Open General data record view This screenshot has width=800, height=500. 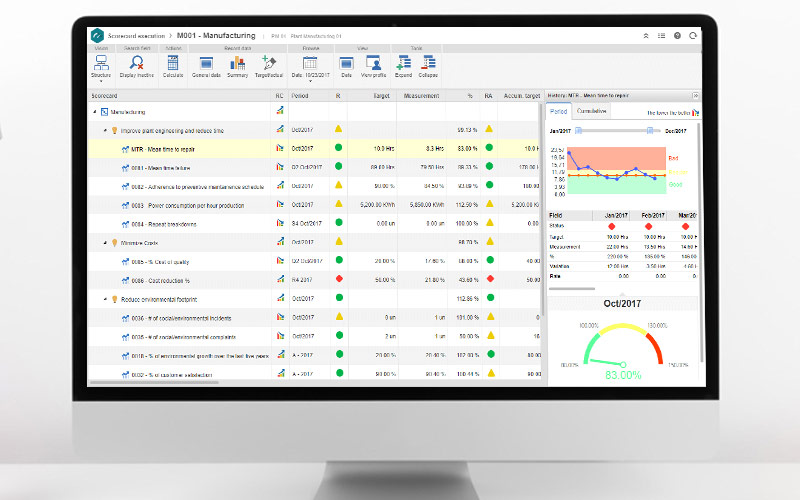(x=206, y=66)
